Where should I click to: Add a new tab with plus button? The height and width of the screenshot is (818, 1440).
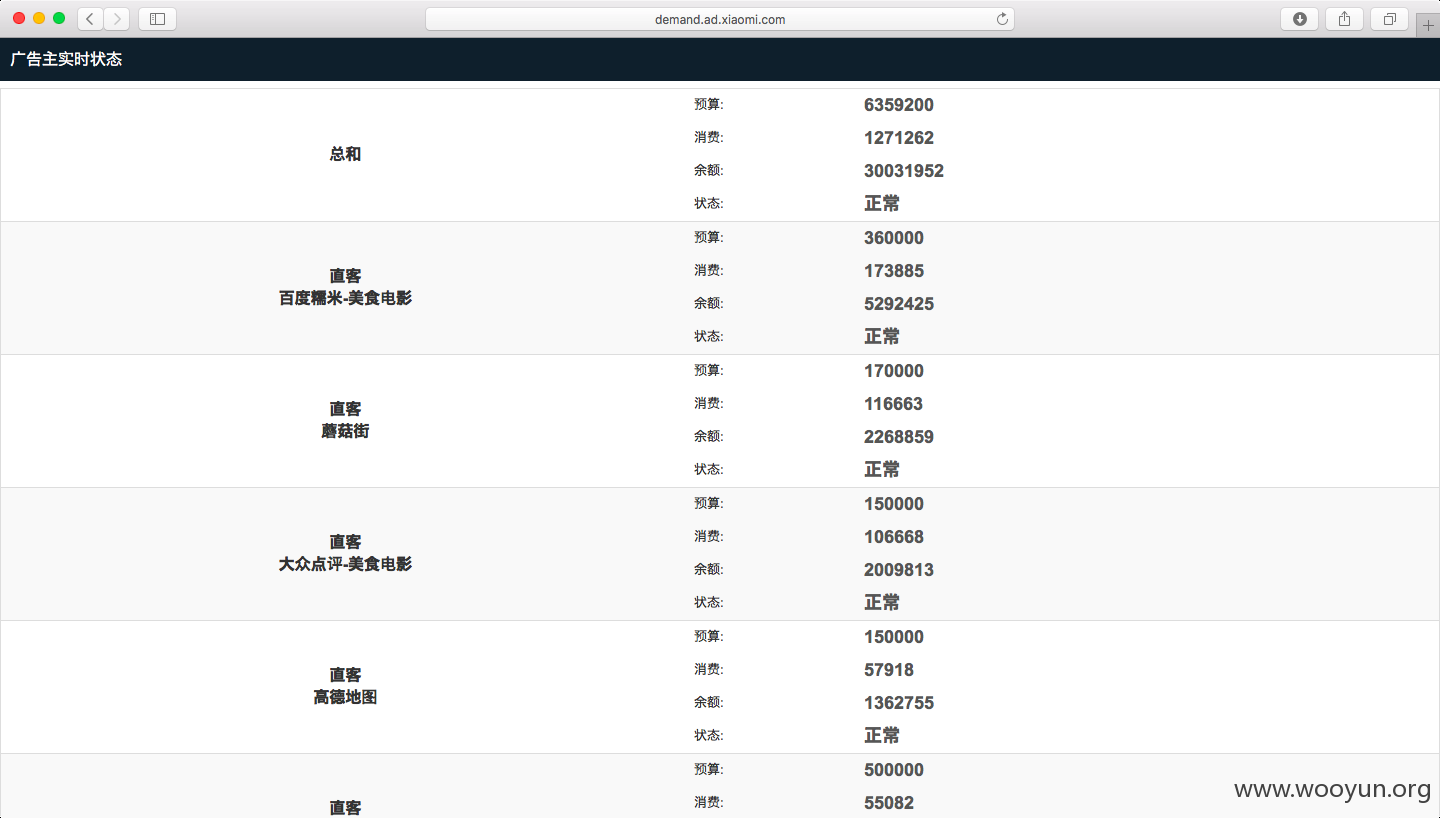point(1428,25)
